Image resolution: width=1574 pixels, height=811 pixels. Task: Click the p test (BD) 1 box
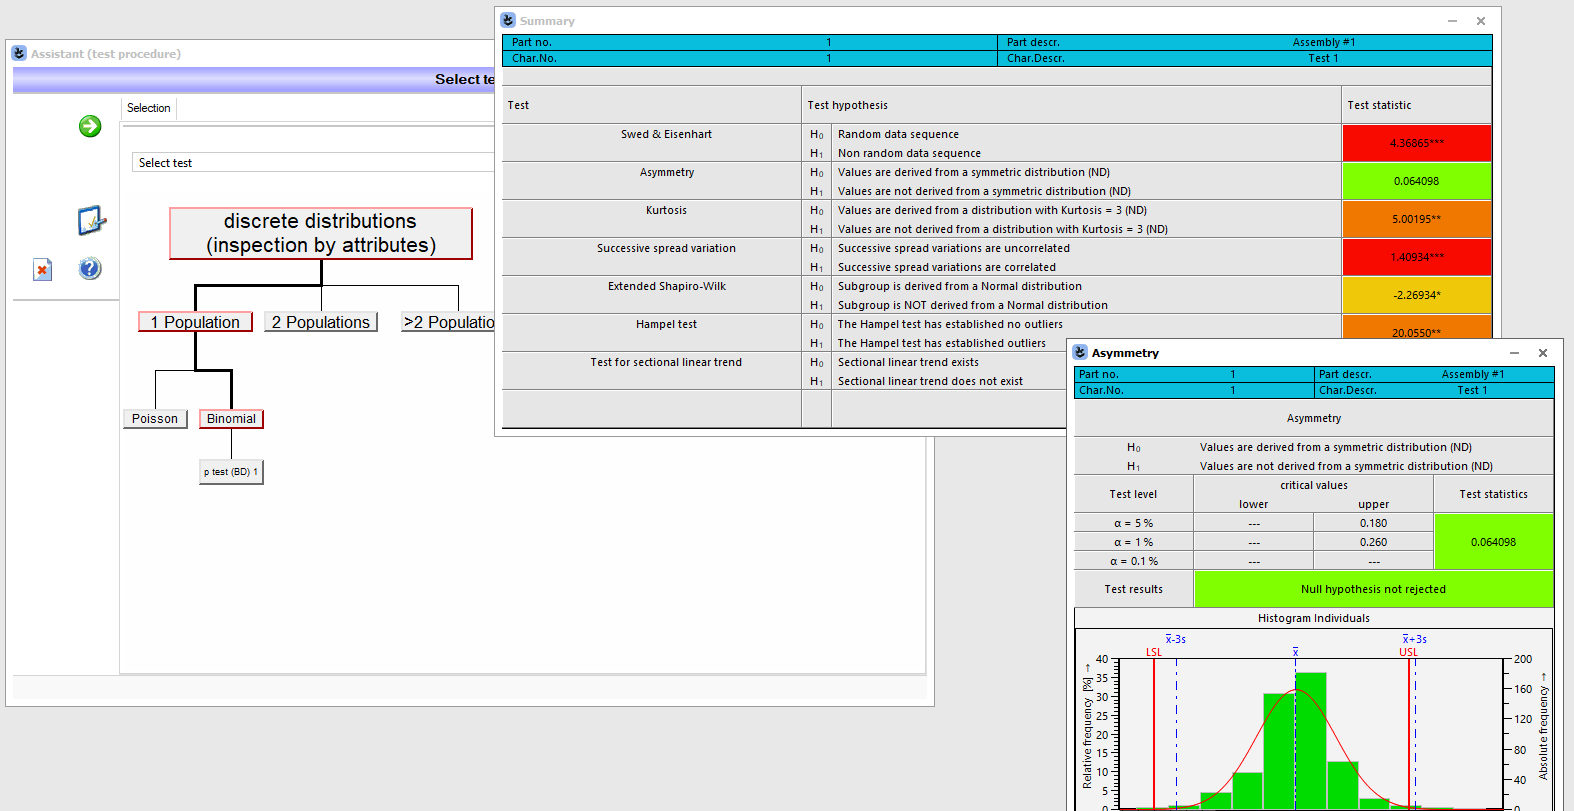point(231,472)
